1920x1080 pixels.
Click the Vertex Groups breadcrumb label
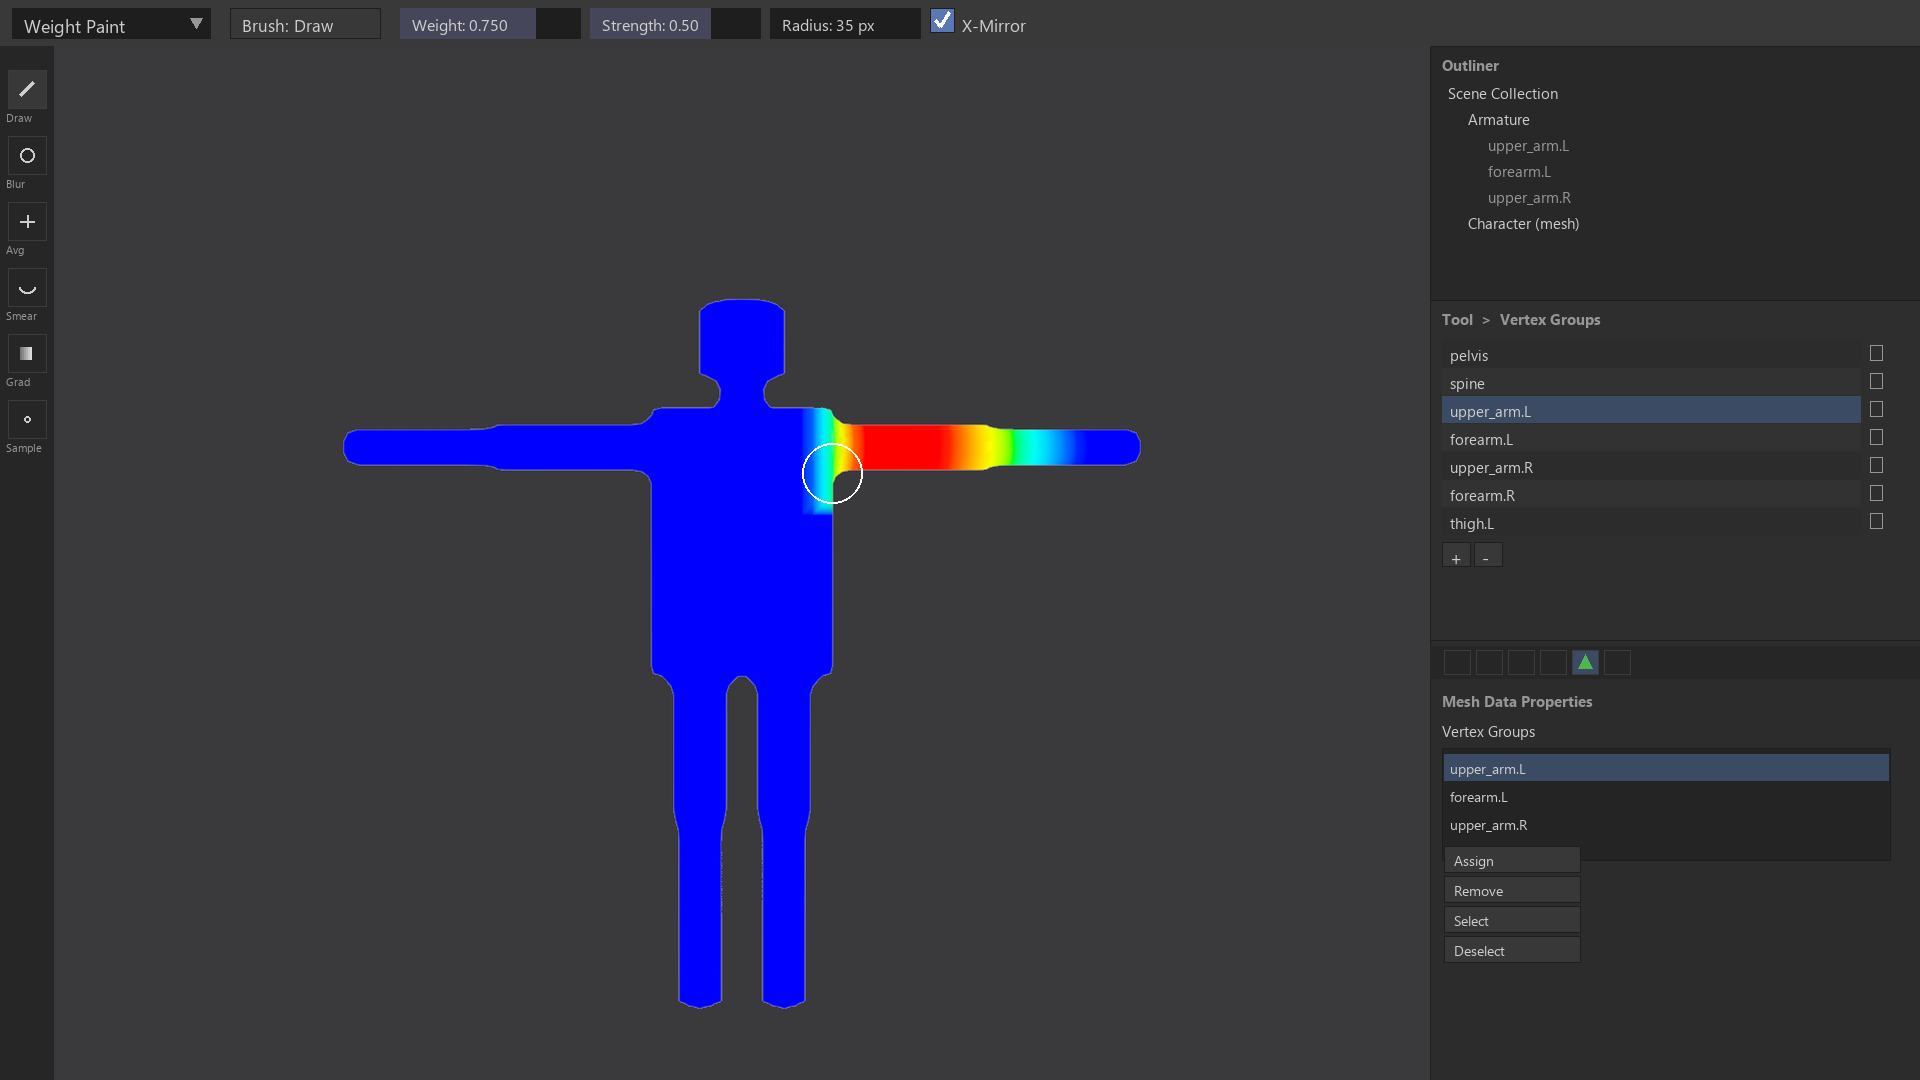pyautogui.click(x=1550, y=320)
